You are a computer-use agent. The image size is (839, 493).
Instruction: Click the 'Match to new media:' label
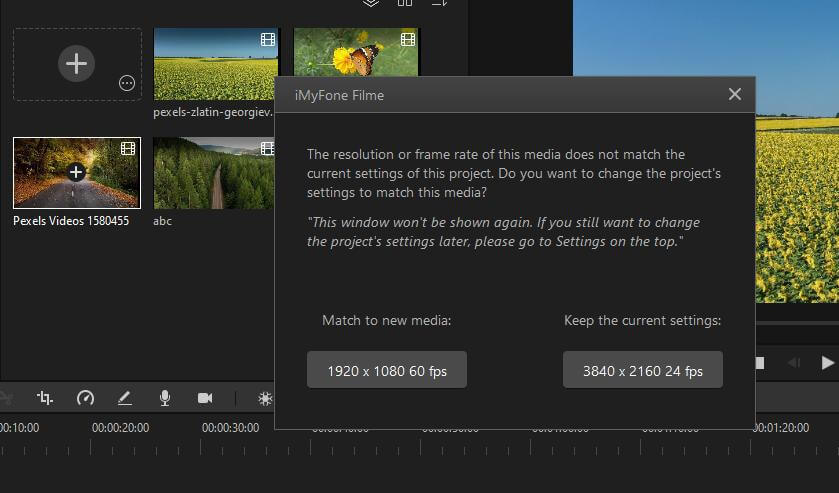[386, 320]
